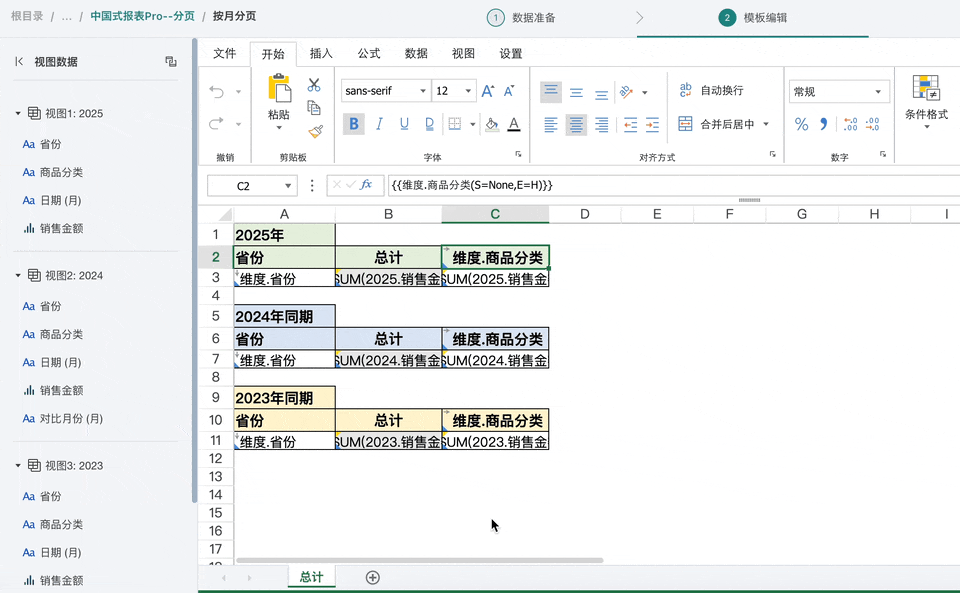Apply comma style format
This screenshot has height=593, width=960.
[824, 124]
